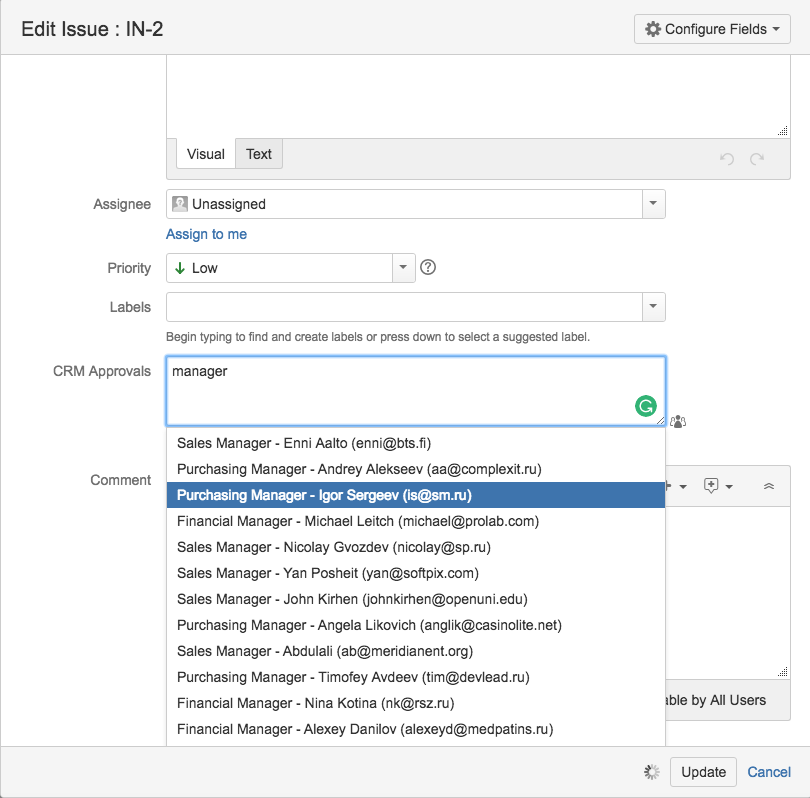Click the Assign to me link
Screen dimensions: 810x798
[x=206, y=234]
